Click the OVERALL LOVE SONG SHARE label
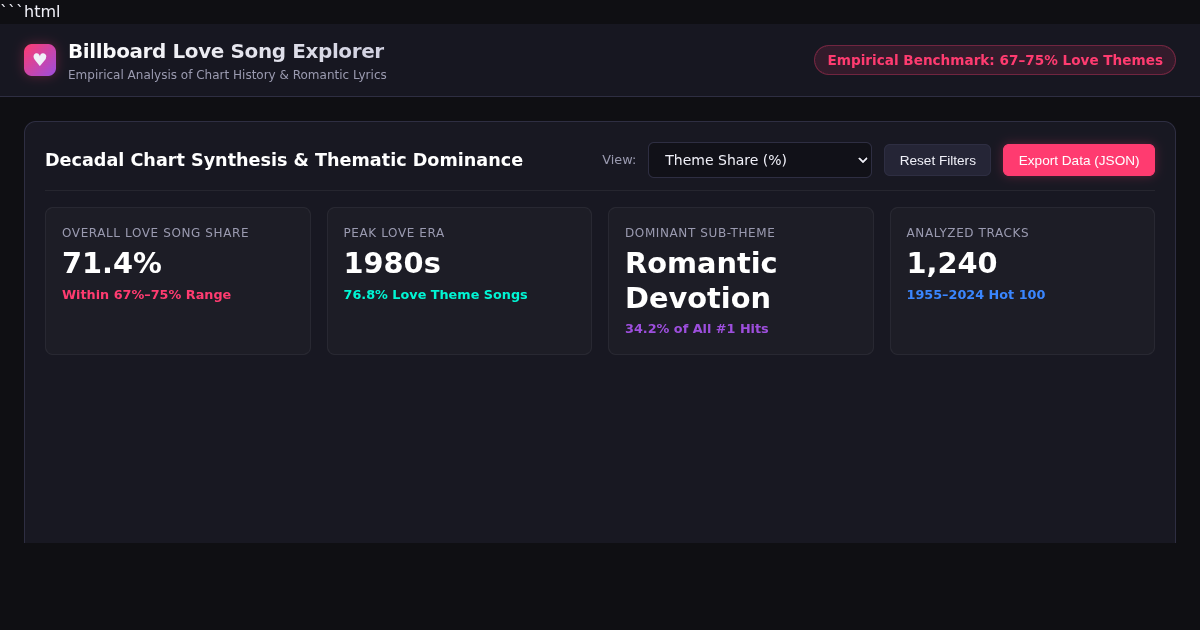 (x=155, y=233)
